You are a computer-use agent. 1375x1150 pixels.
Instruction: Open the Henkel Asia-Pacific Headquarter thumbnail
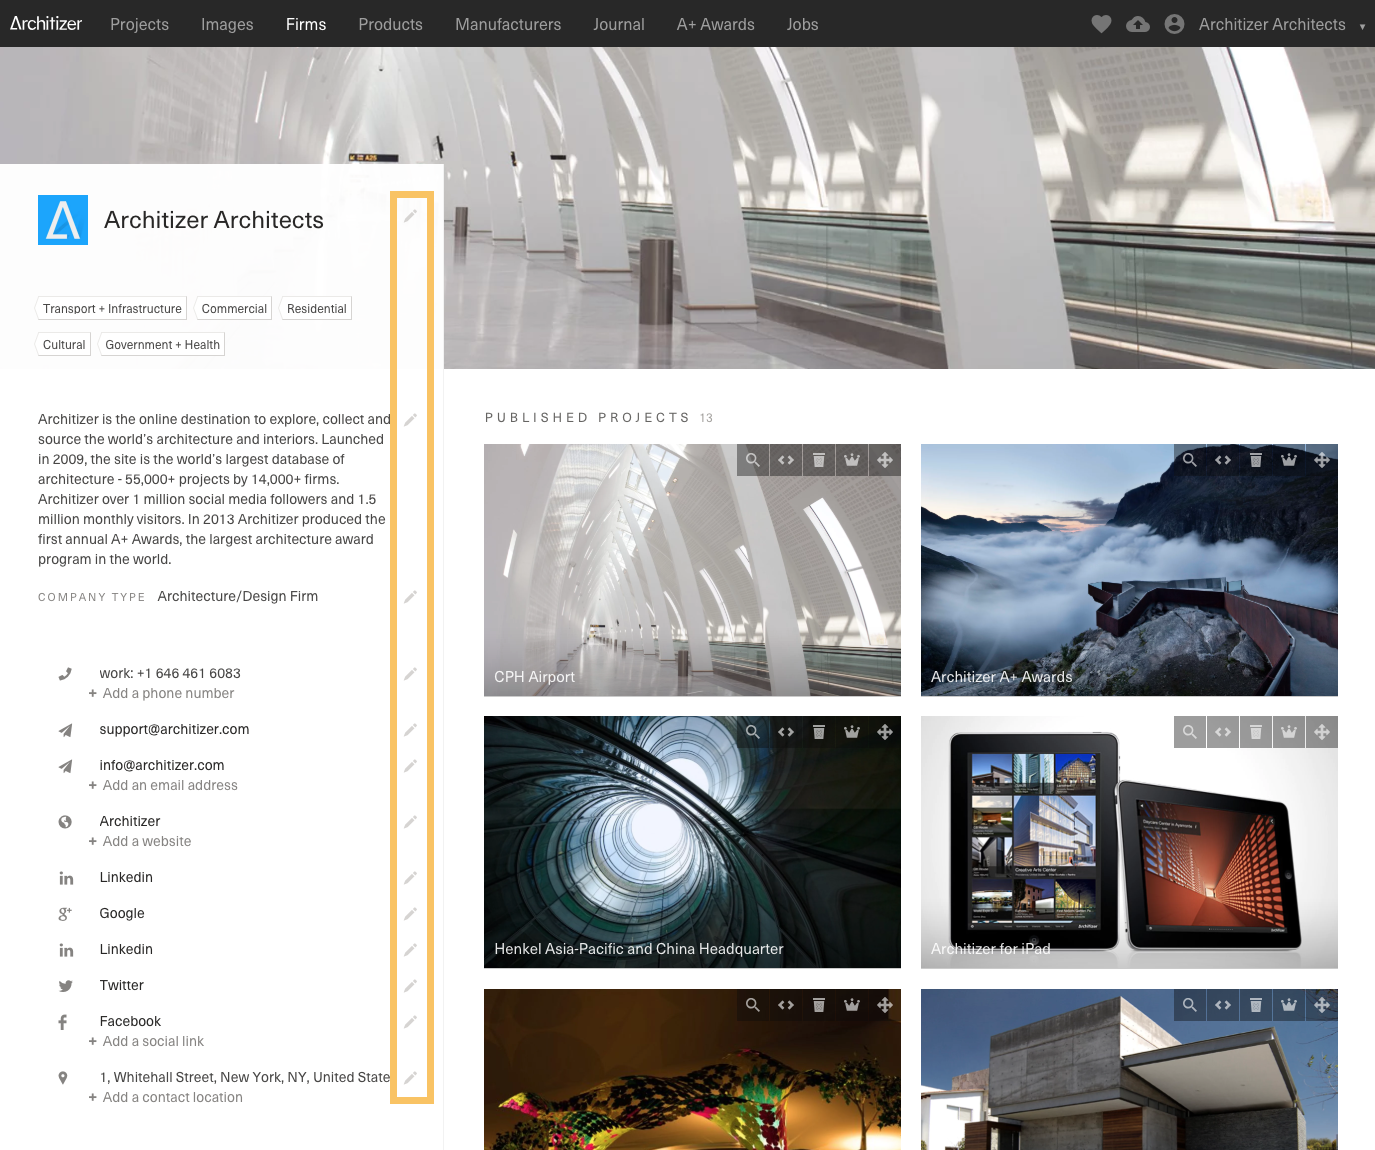click(x=692, y=842)
